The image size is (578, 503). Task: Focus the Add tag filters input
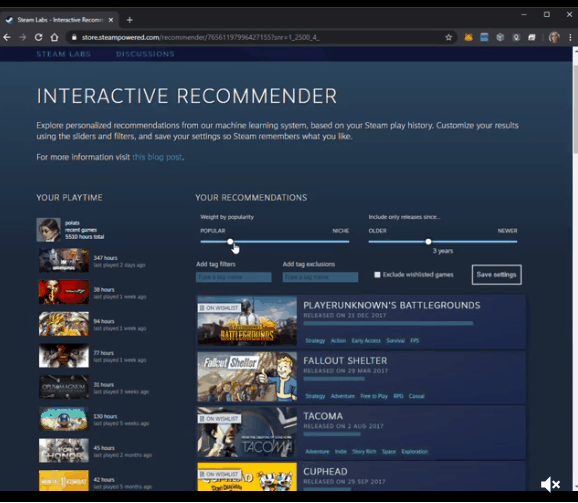[x=234, y=277]
